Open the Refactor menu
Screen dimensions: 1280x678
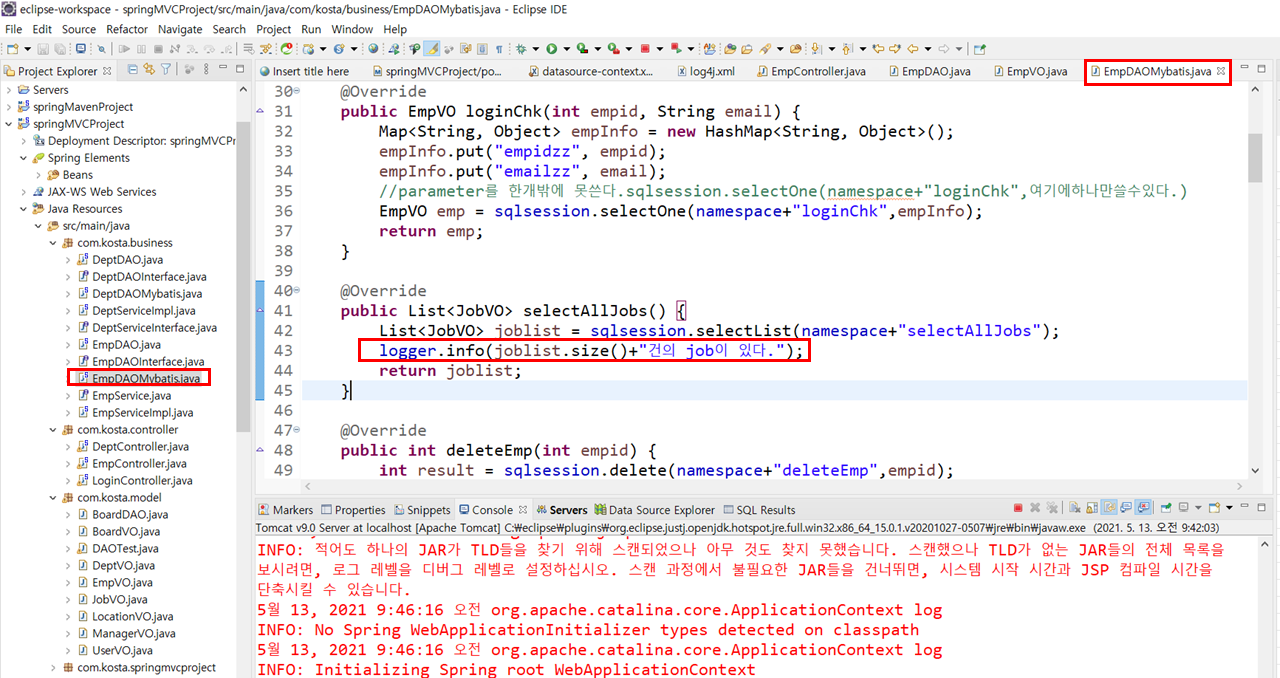(x=127, y=29)
